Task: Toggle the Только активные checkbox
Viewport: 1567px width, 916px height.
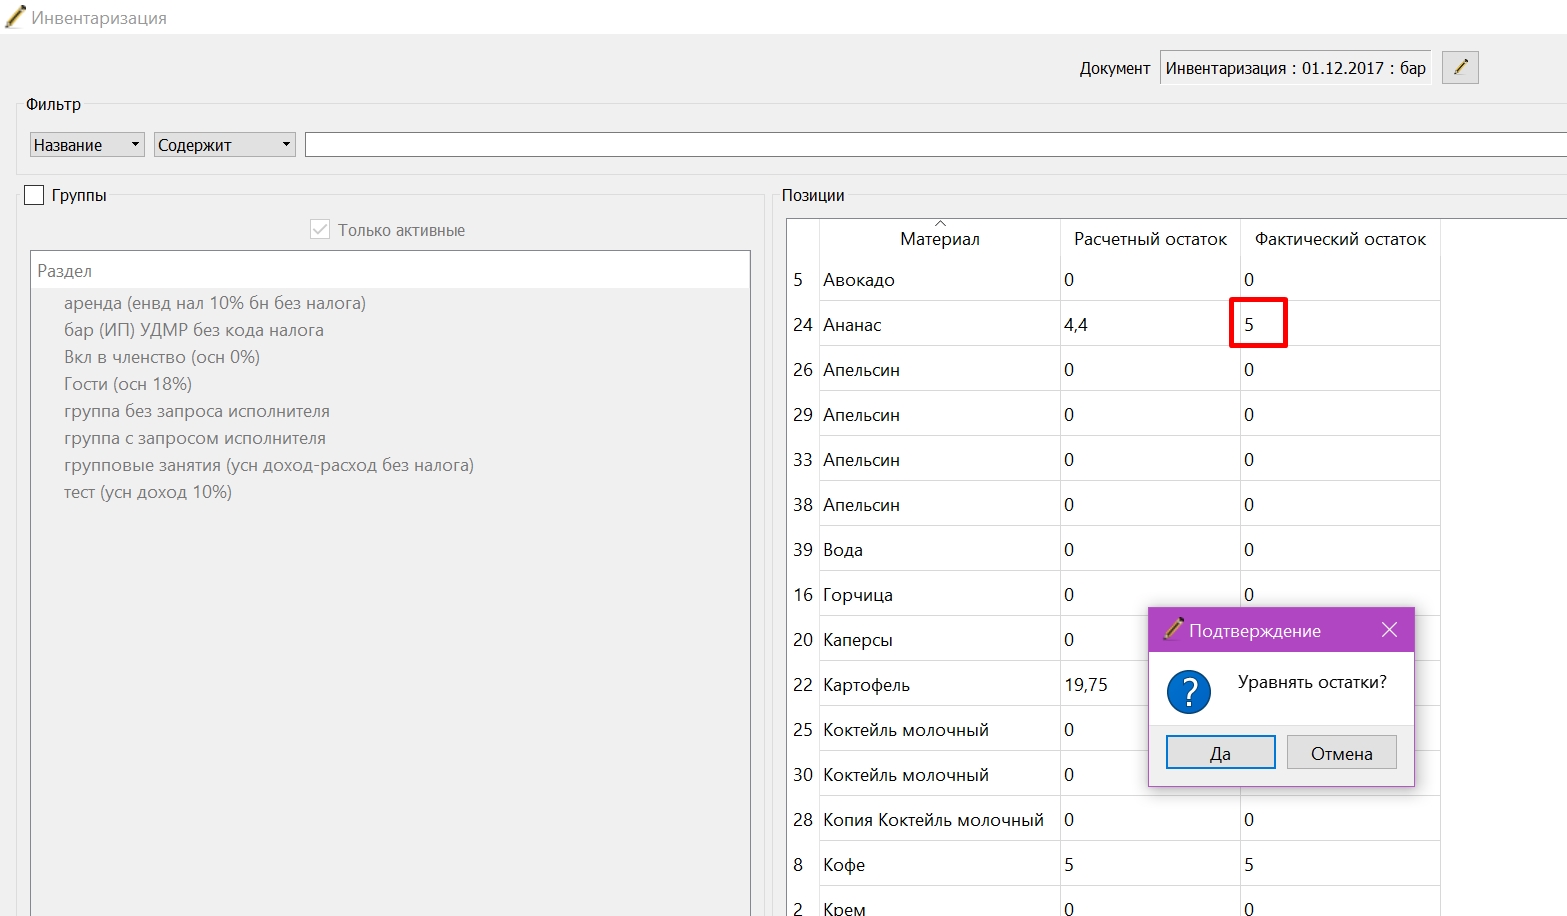Action: point(320,230)
